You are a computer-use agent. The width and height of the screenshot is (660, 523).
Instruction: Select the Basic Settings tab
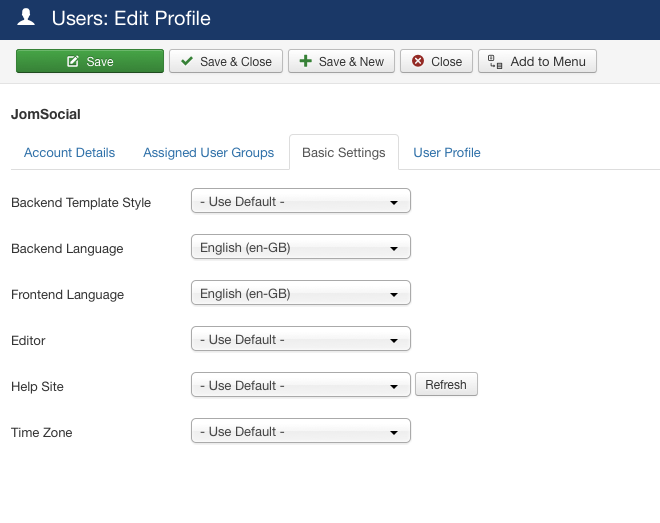pos(344,152)
